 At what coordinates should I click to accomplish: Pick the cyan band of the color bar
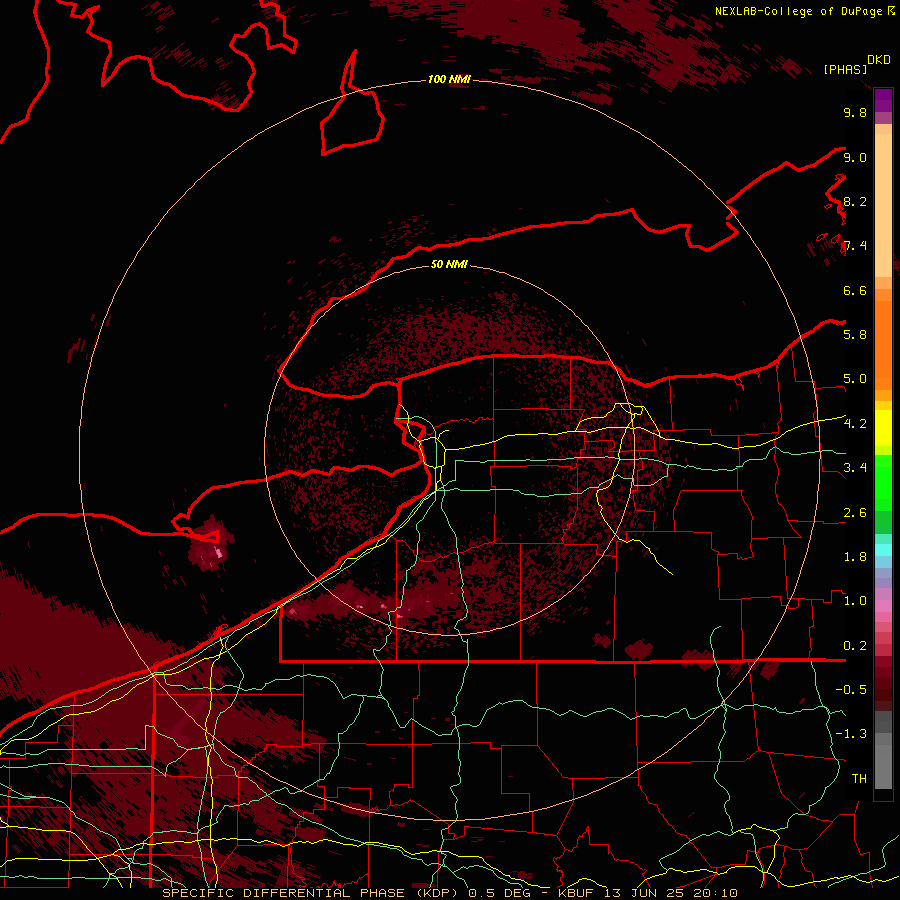(883, 550)
